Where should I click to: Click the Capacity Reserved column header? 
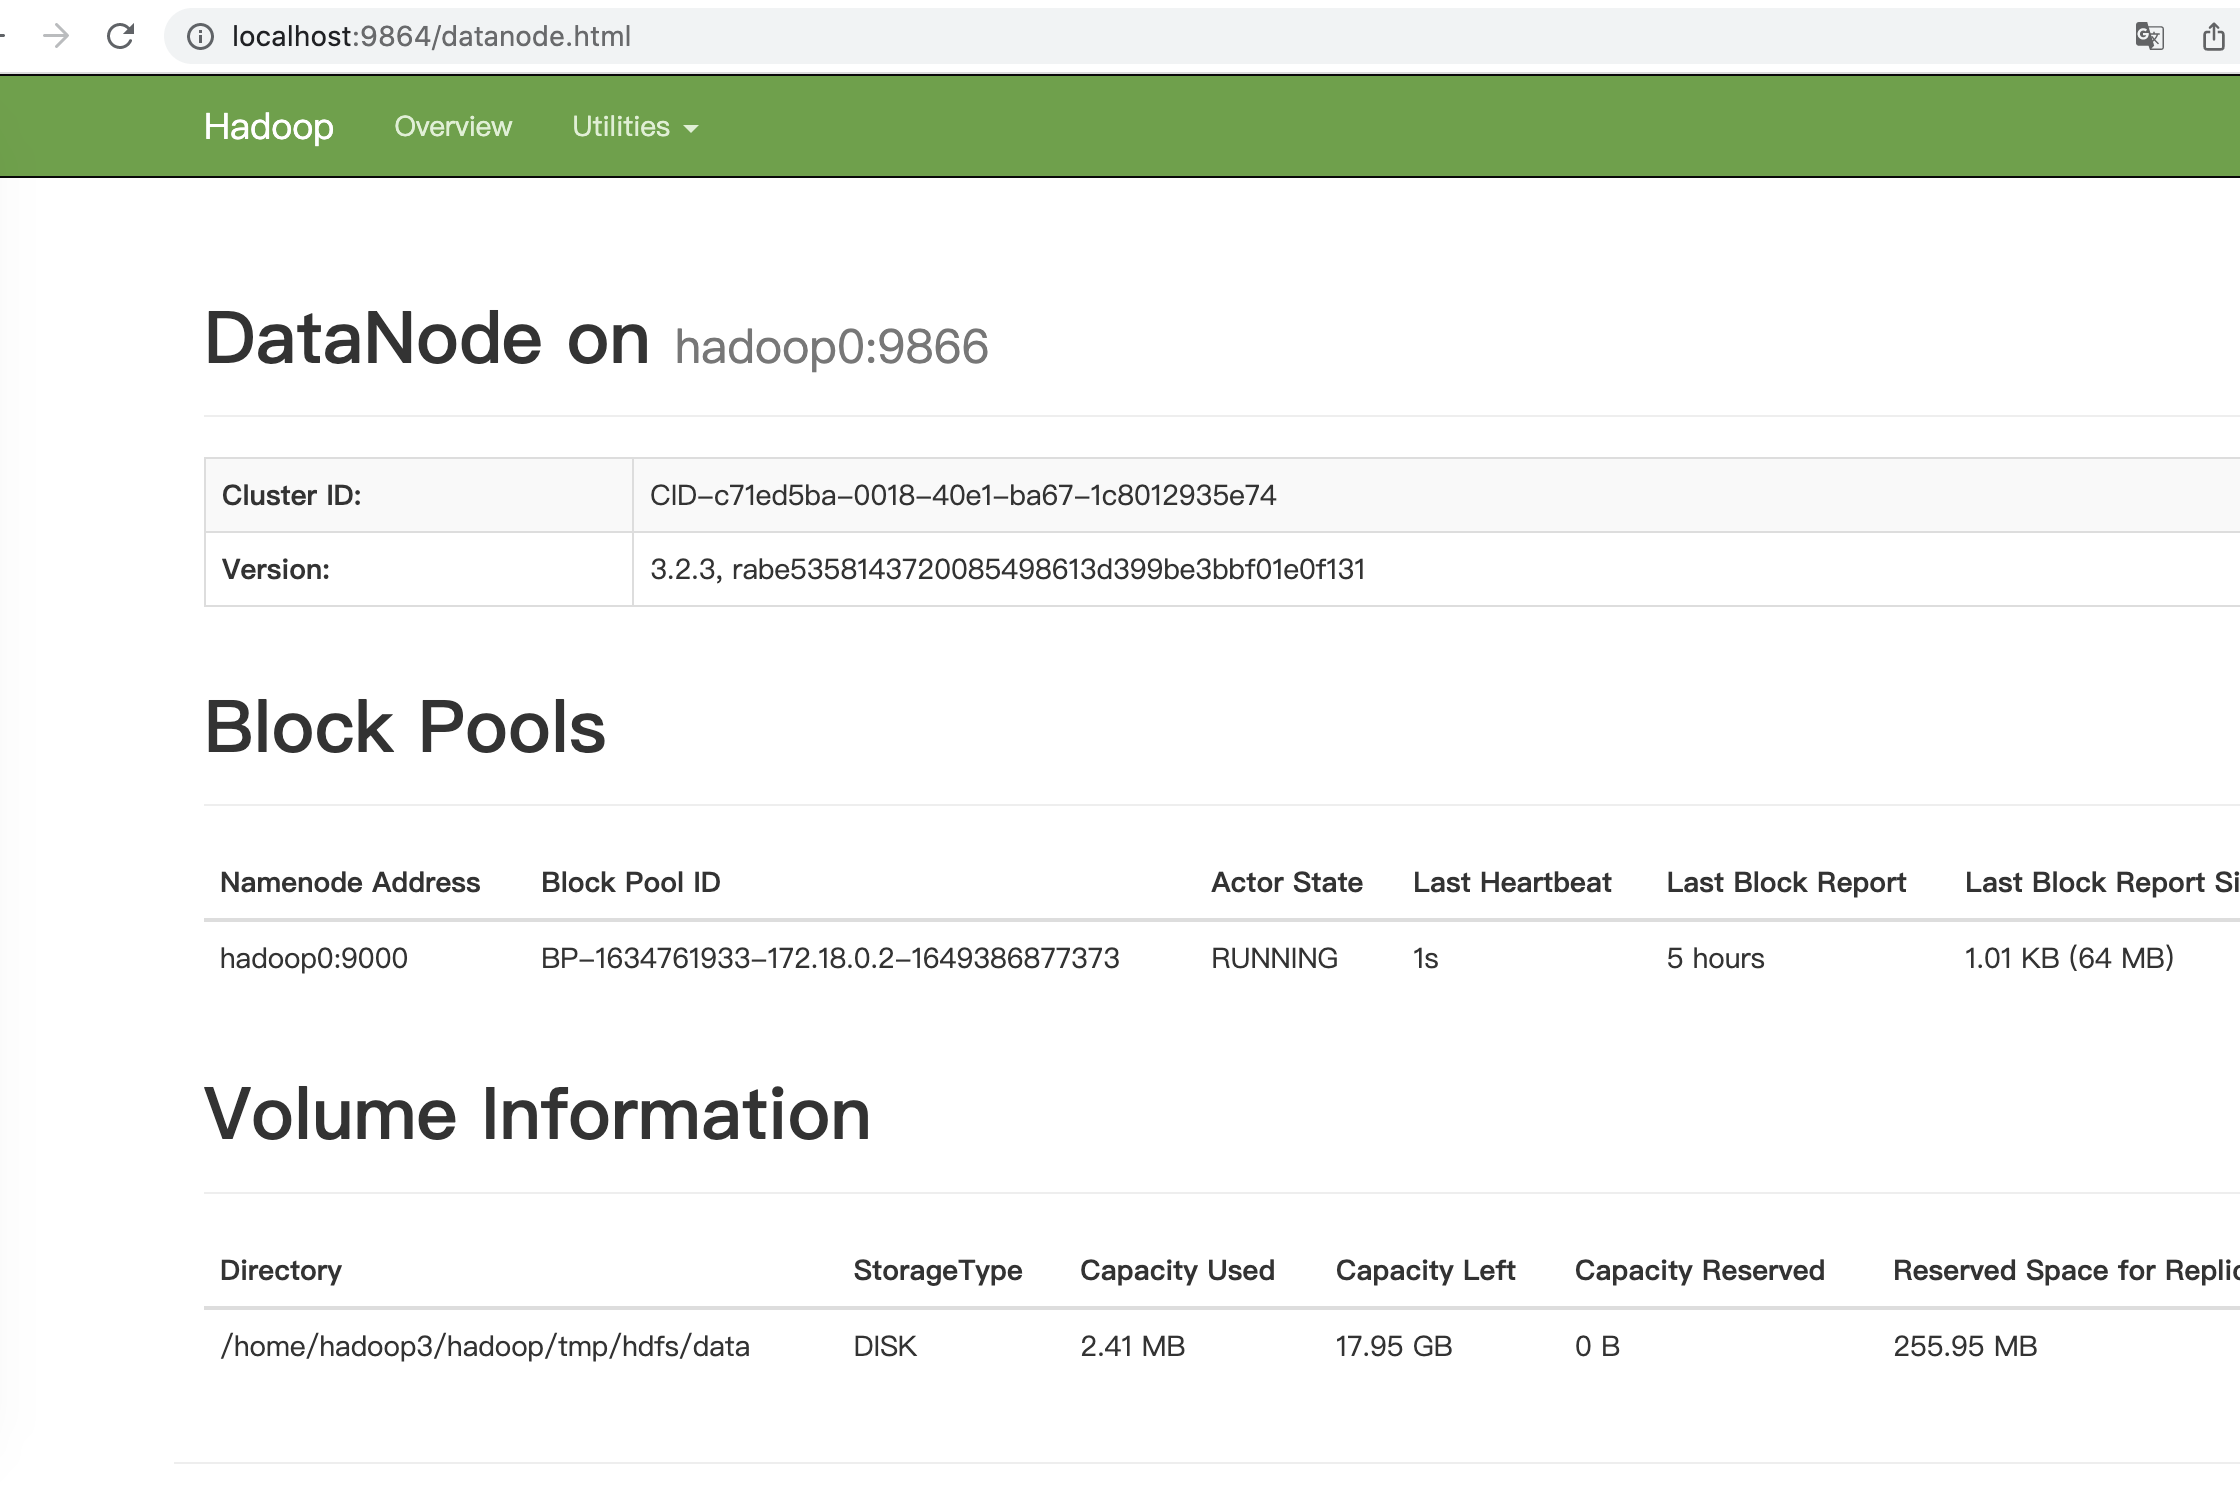pos(1699,1270)
